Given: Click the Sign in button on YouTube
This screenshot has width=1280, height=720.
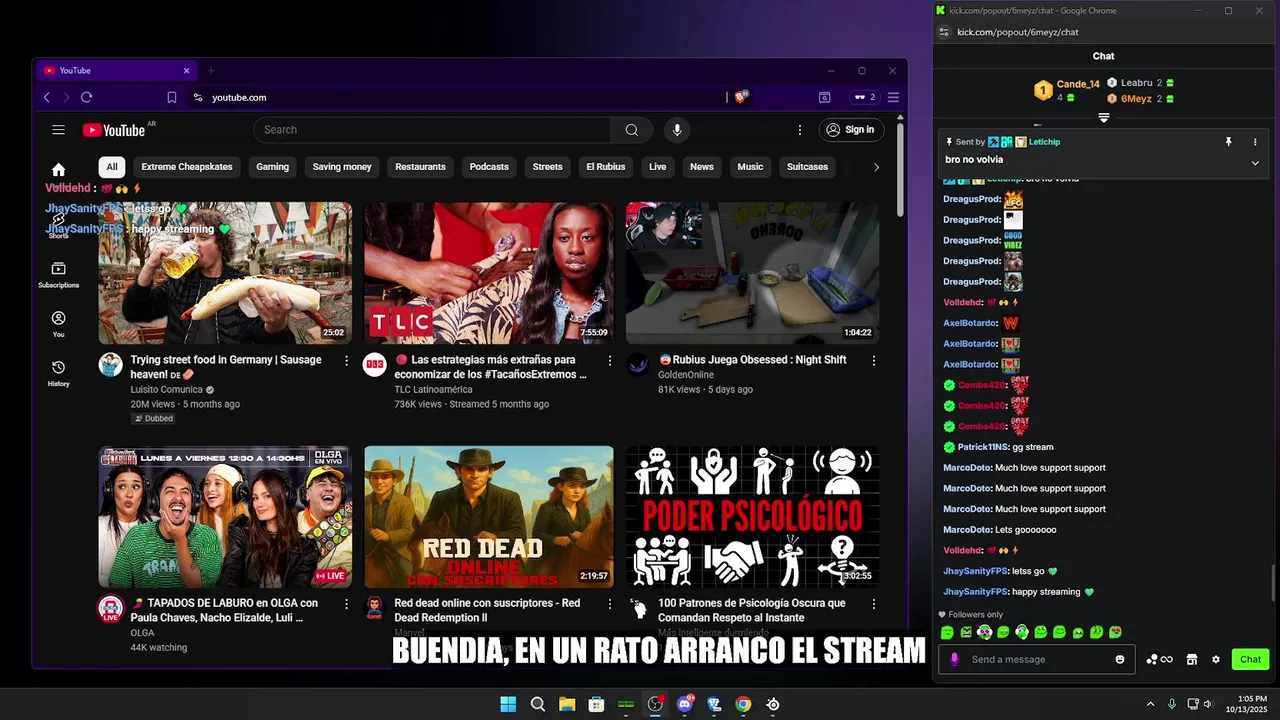Looking at the screenshot, I should [x=851, y=130].
